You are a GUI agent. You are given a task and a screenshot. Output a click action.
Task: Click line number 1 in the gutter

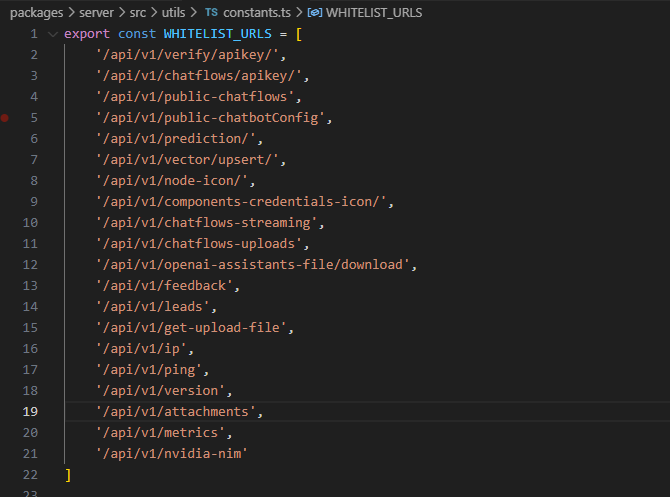point(34,34)
